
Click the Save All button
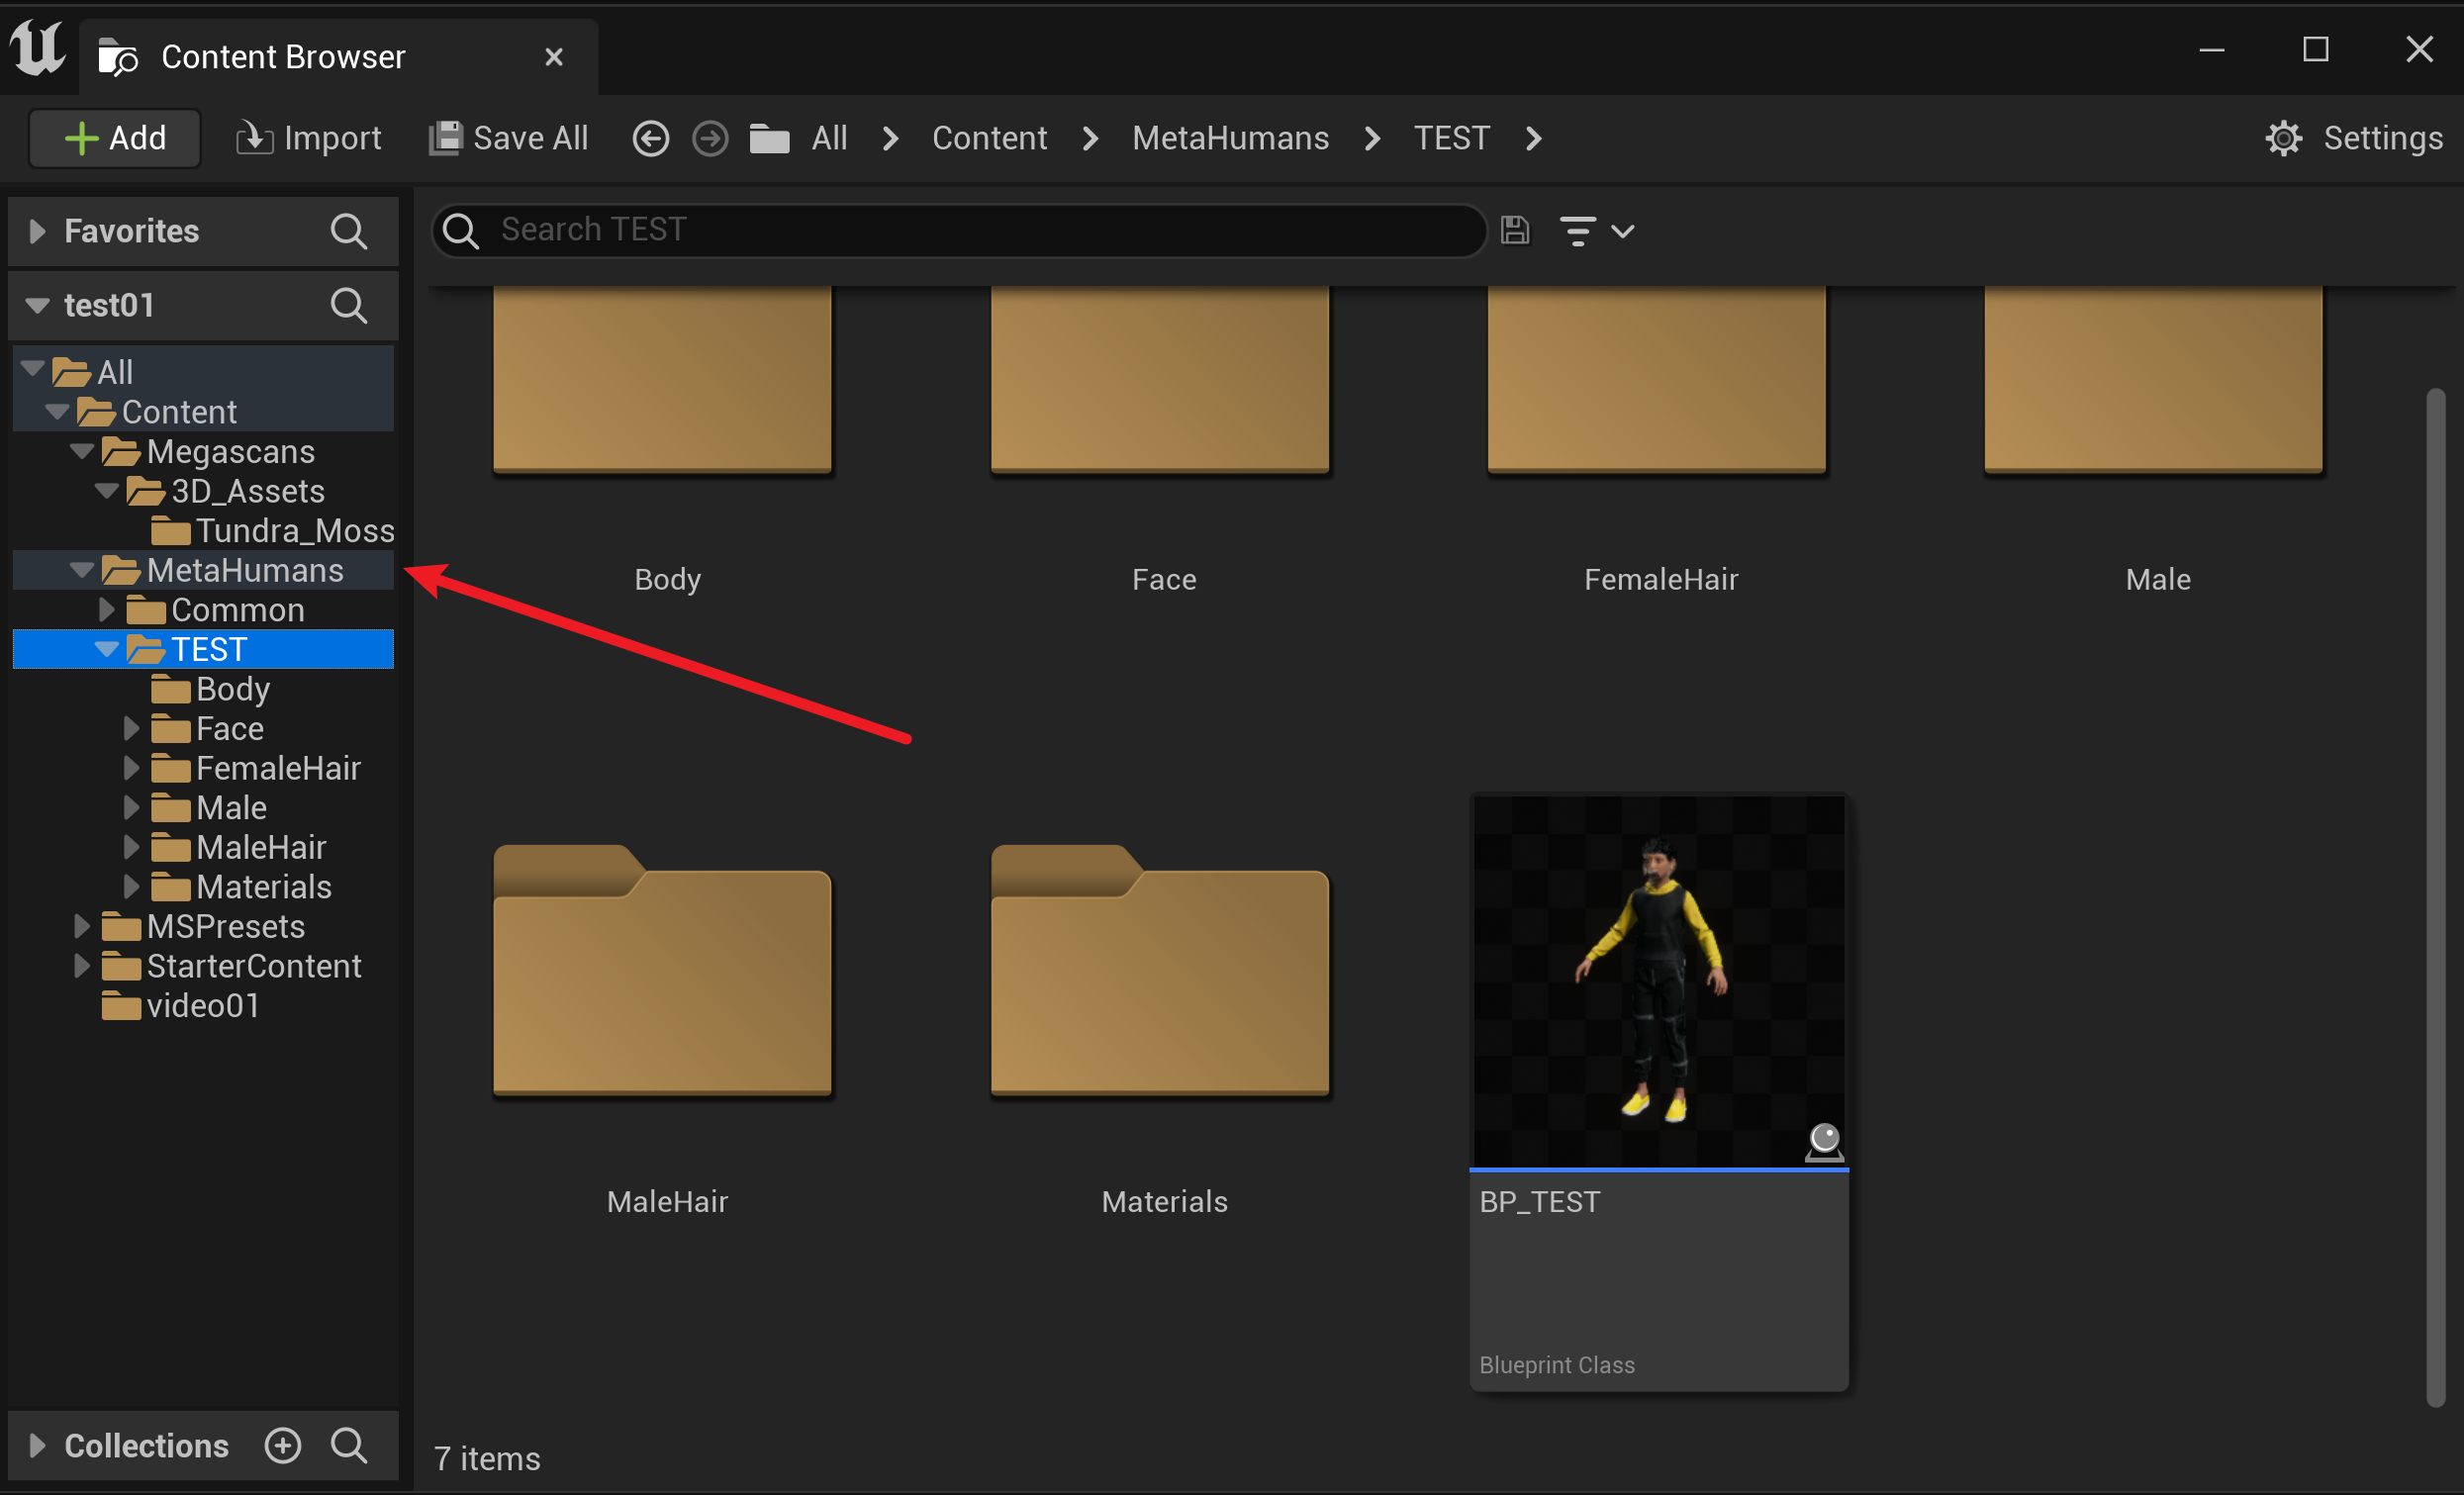pyautogui.click(x=509, y=138)
